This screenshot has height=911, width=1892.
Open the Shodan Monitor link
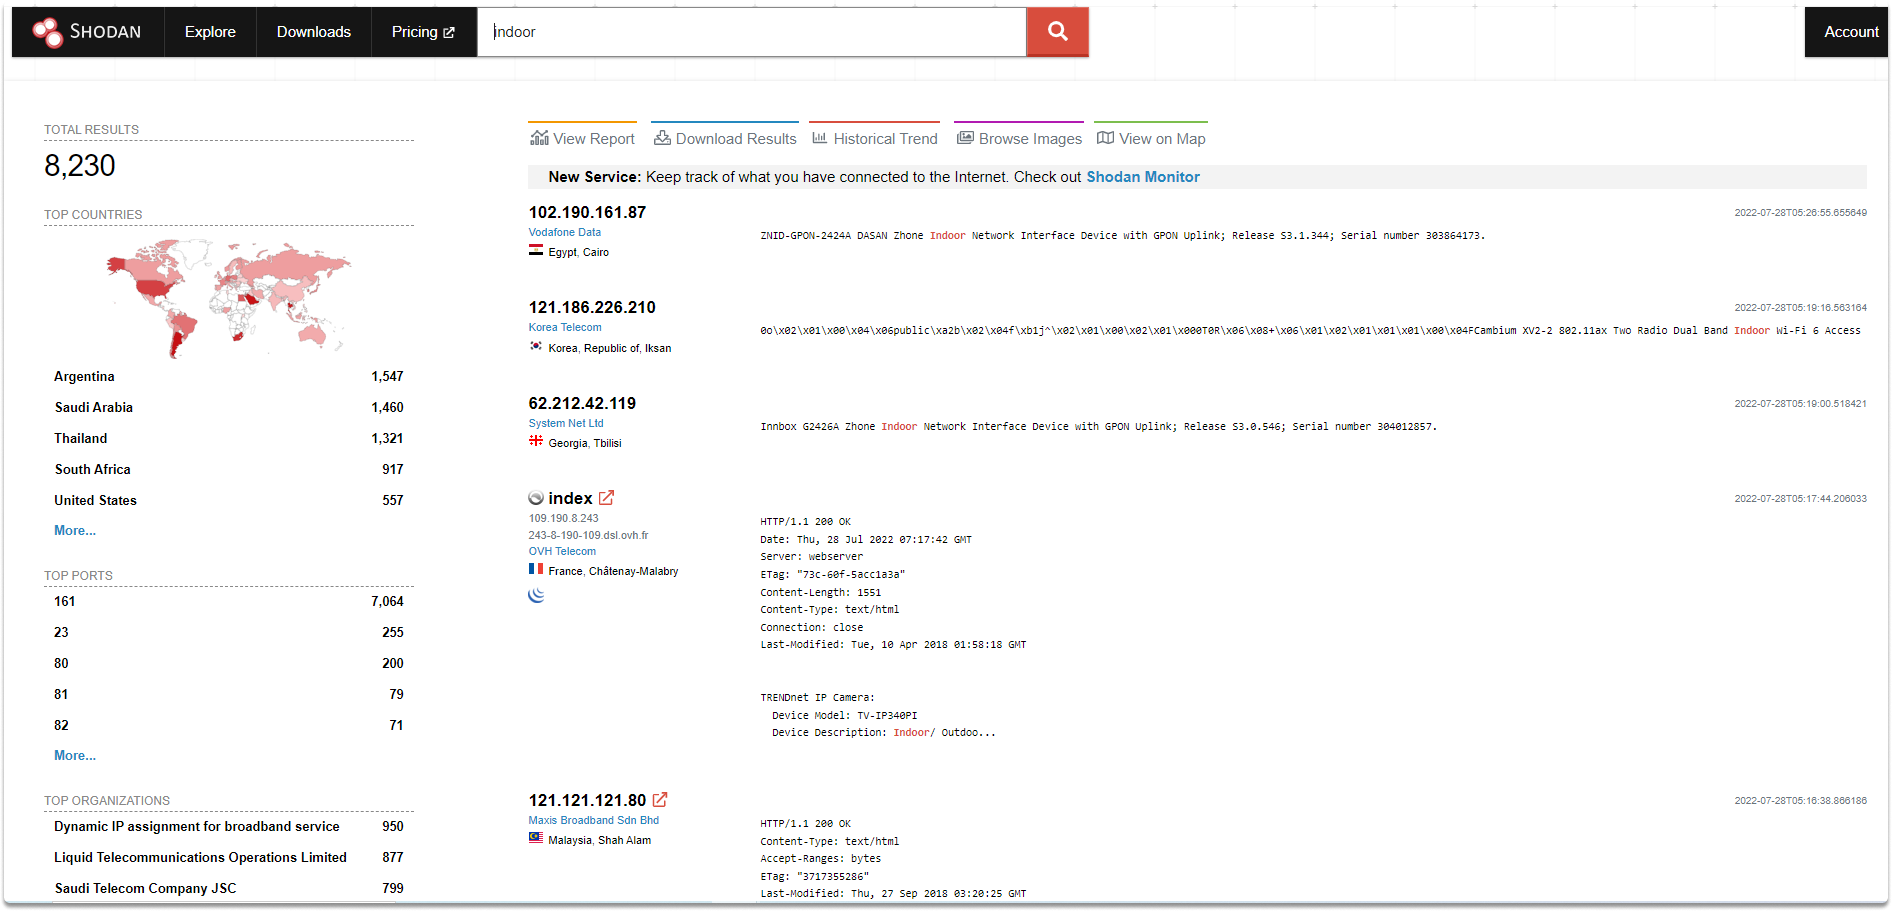pos(1142,176)
